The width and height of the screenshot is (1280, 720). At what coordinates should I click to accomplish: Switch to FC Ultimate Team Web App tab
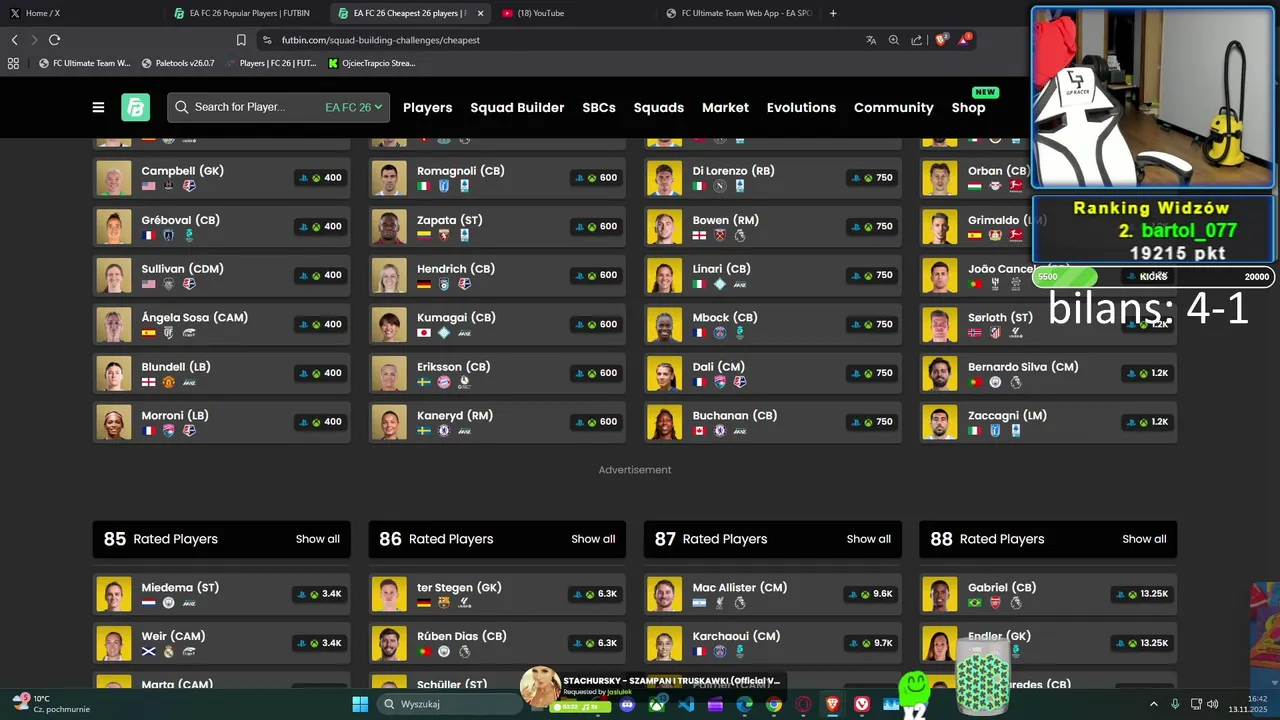tap(740, 13)
